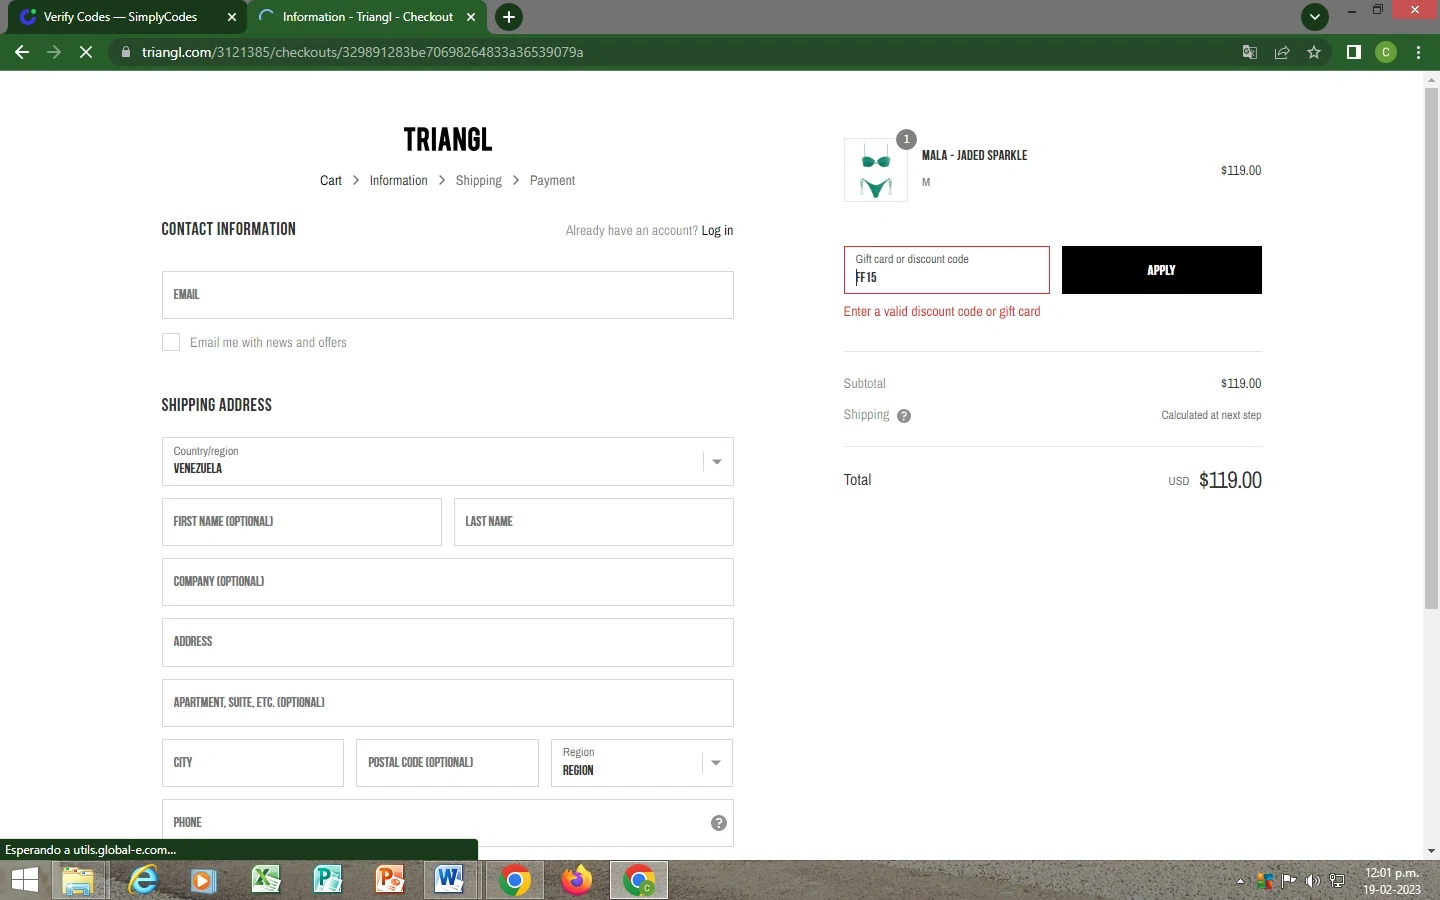Click the share page icon in address bar
This screenshot has height=900, width=1440.
pos(1282,52)
